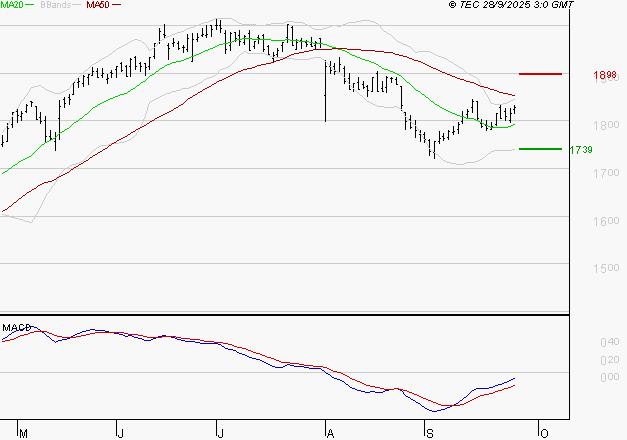
Task: Click the O month marker on time axis
Action: (x=544, y=433)
